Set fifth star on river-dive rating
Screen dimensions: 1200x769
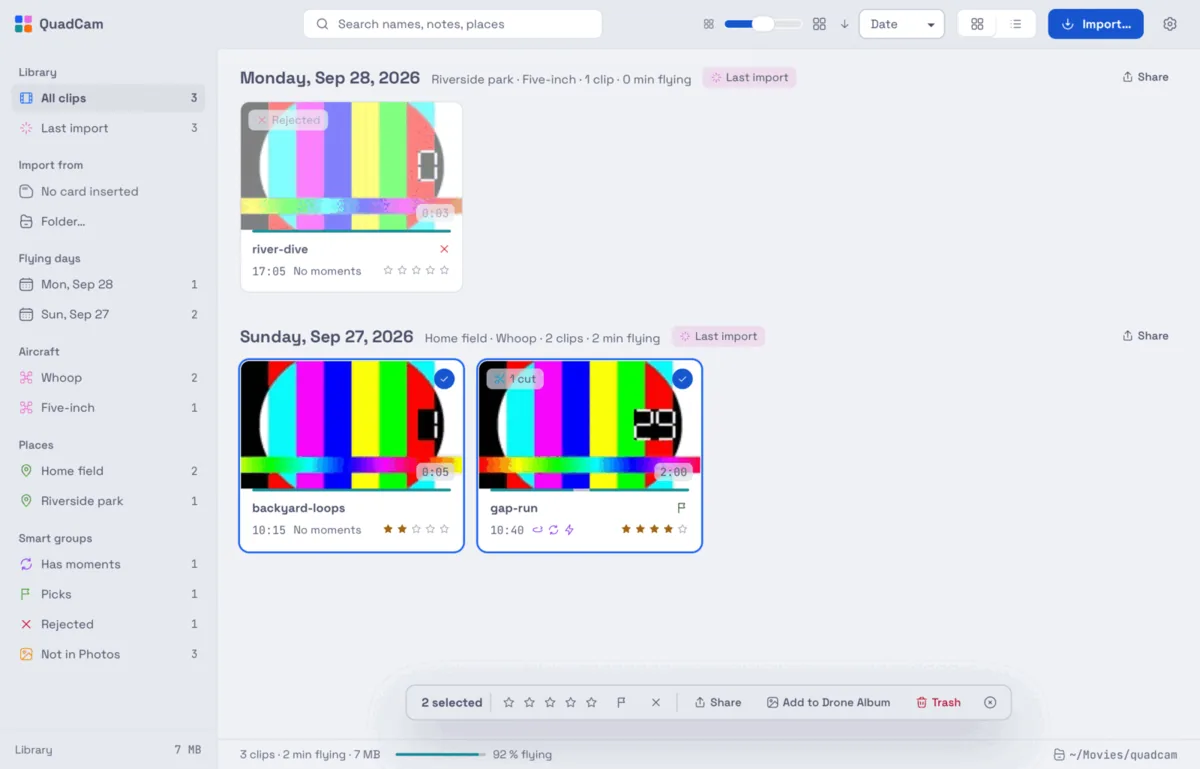[x=445, y=270]
